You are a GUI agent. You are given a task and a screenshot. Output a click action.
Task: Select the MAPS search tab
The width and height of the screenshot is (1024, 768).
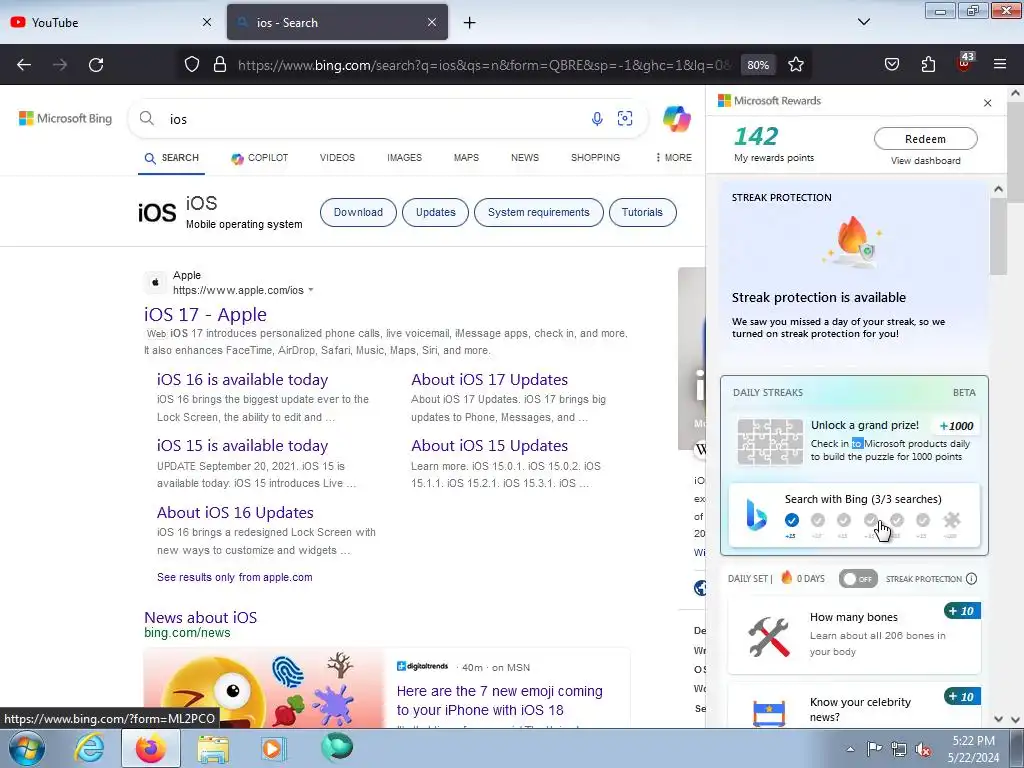pyautogui.click(x=466, y=157)
